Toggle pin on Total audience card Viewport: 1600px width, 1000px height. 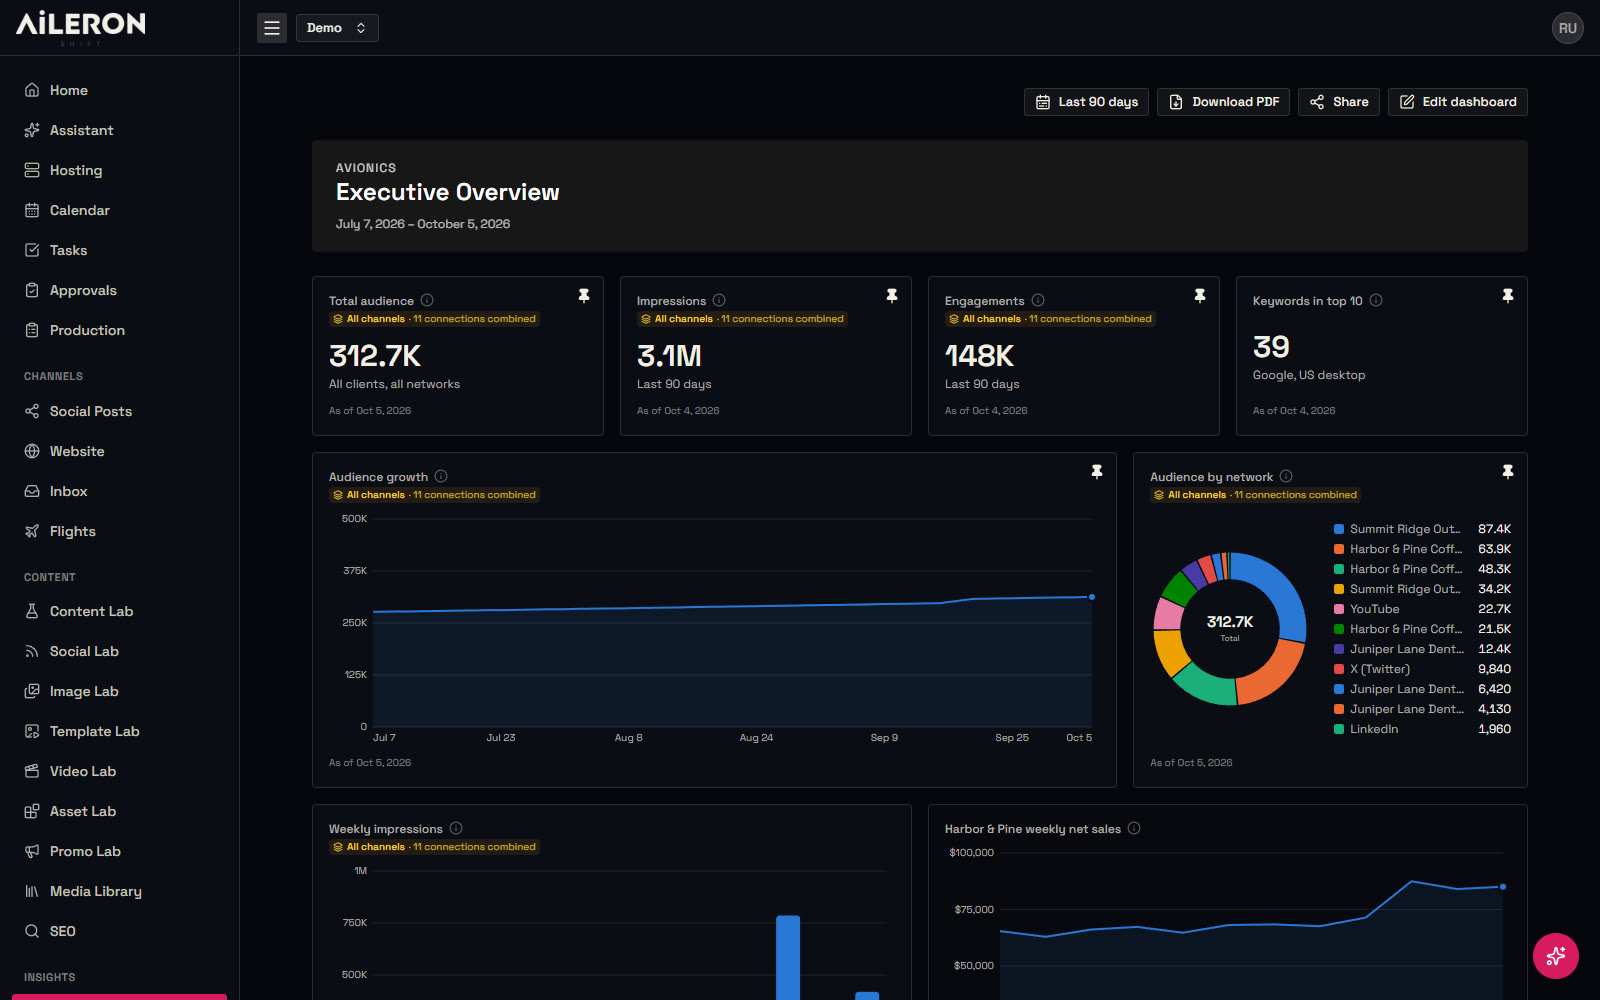(584, 296)
